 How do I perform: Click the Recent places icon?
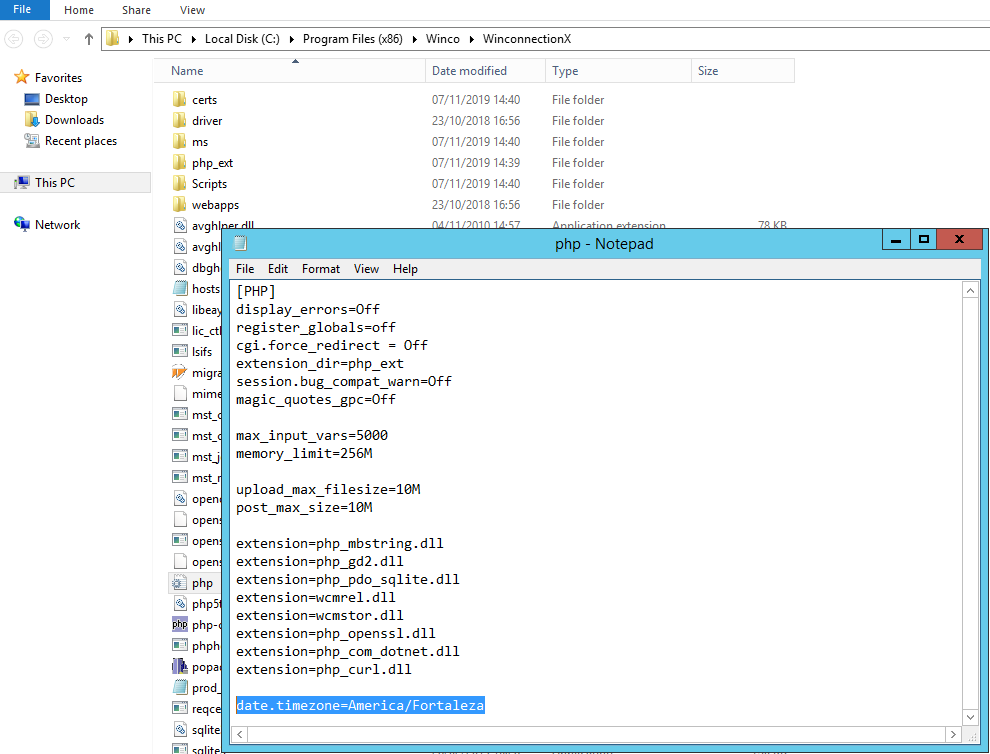tap(32, 141)
